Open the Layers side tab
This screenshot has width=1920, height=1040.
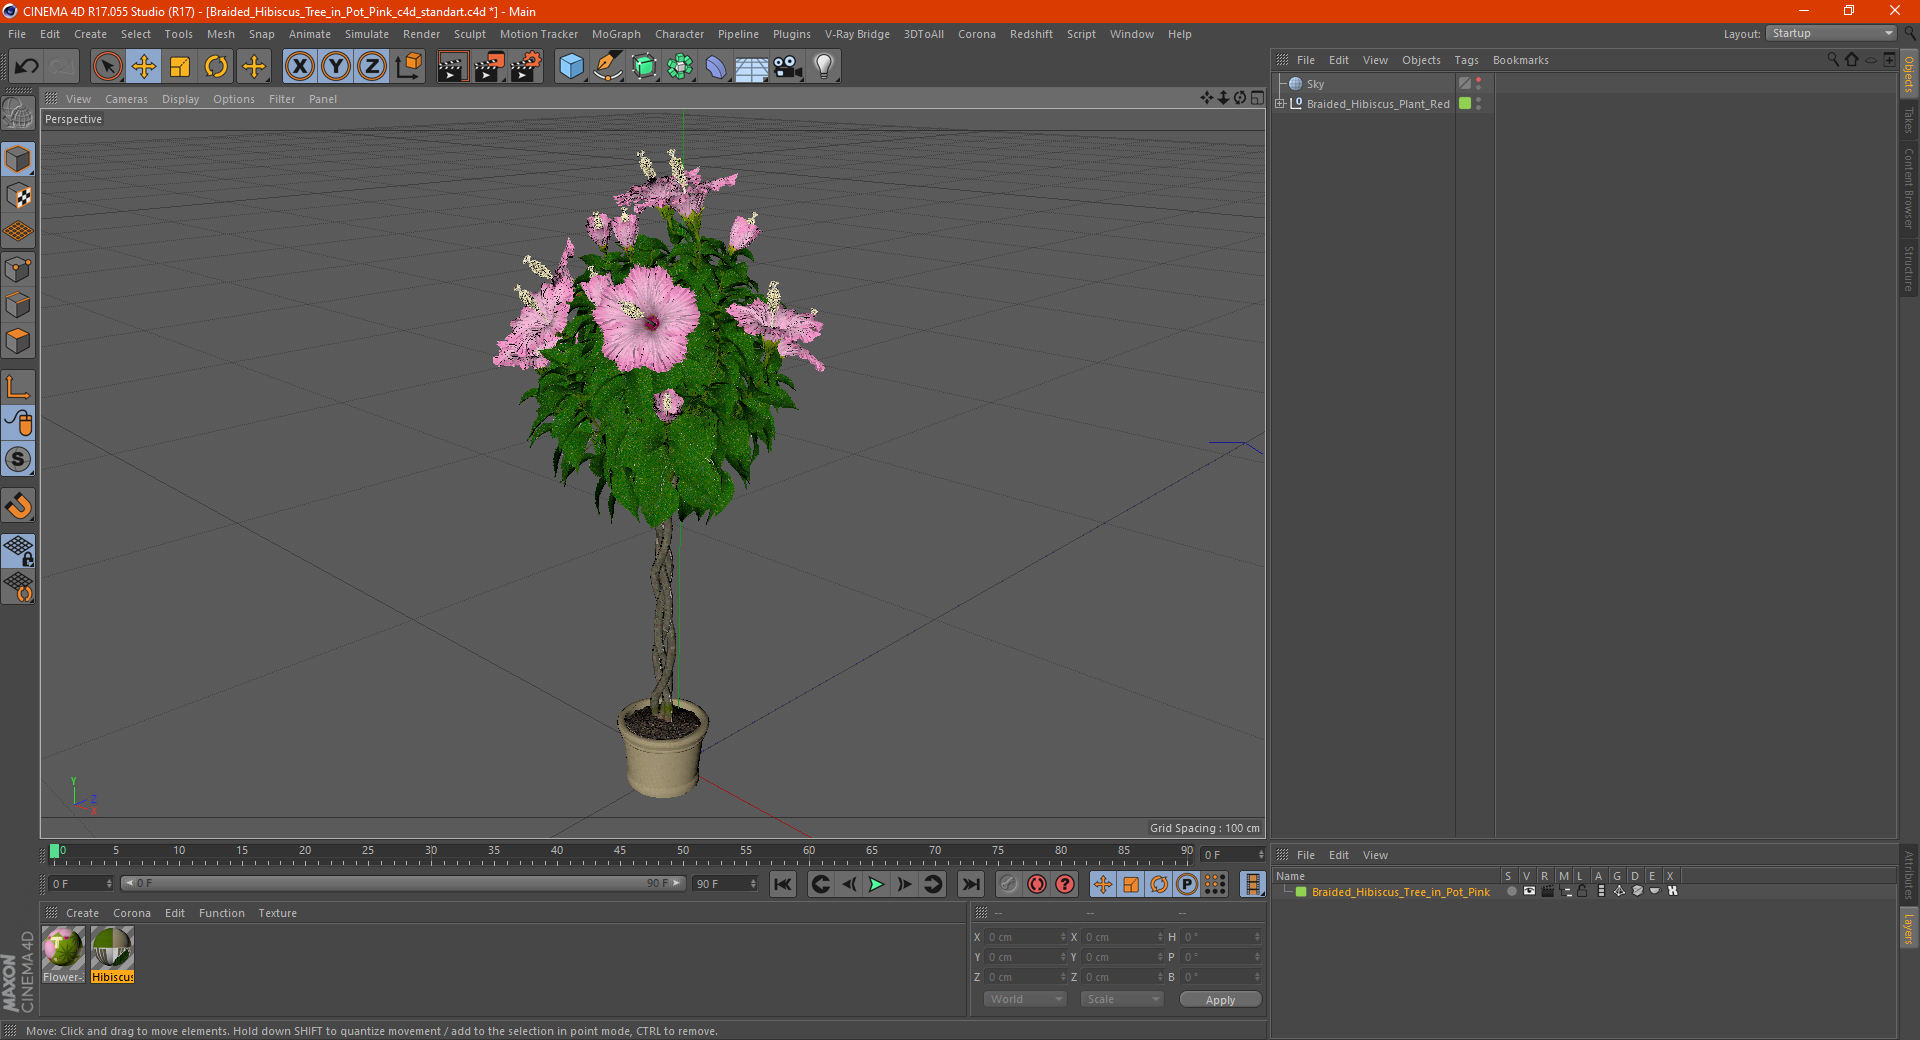(1908, 928)
